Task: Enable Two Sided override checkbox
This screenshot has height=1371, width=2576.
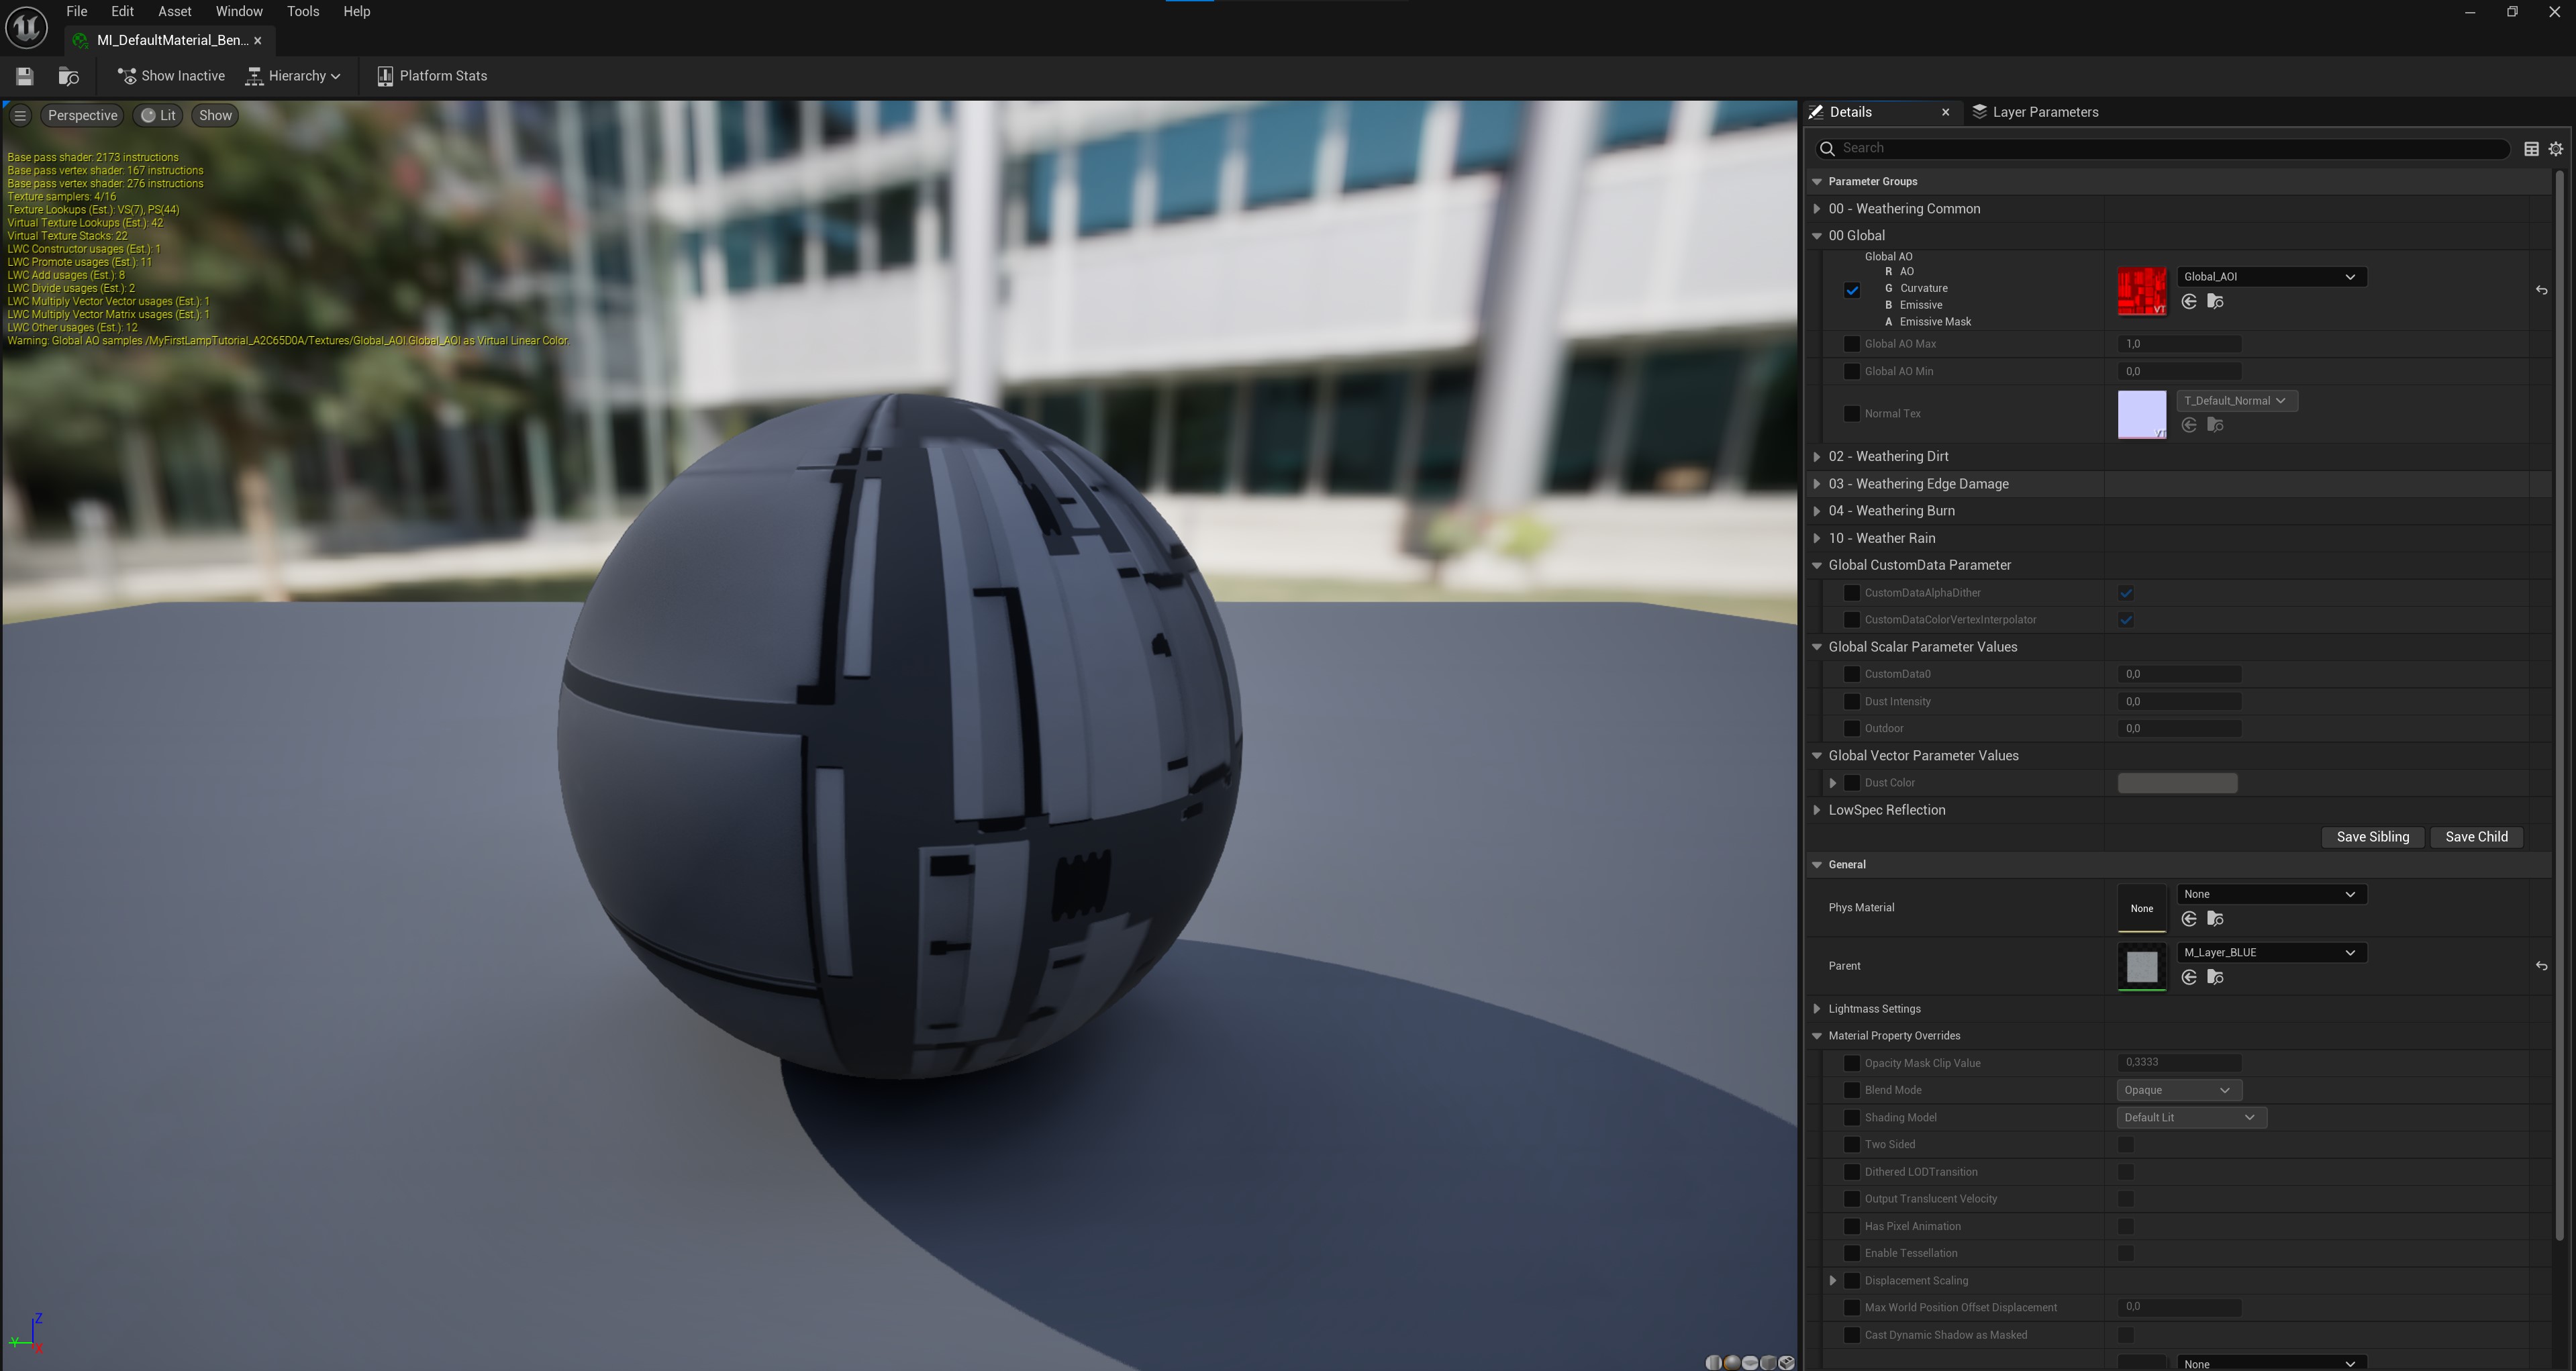Action: (1852, 1145)
